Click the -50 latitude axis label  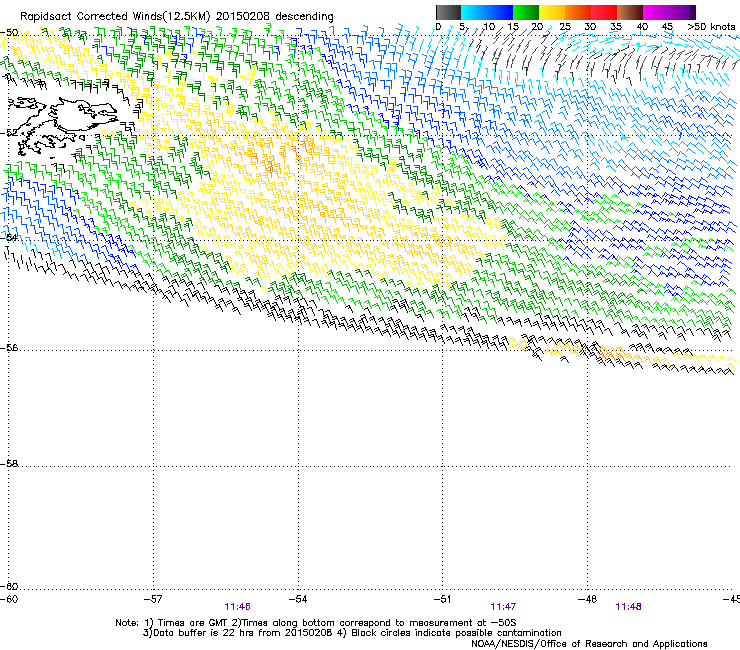pos(9,33)
